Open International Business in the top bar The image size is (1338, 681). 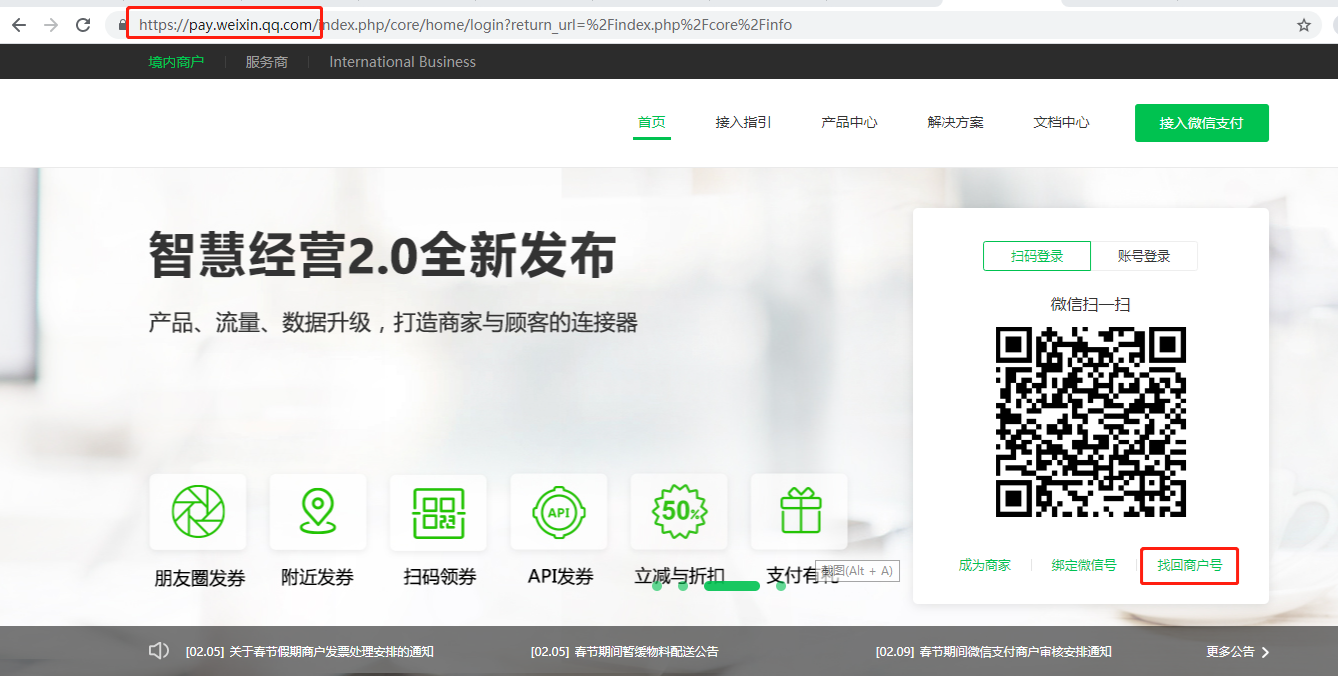[402, 62]
